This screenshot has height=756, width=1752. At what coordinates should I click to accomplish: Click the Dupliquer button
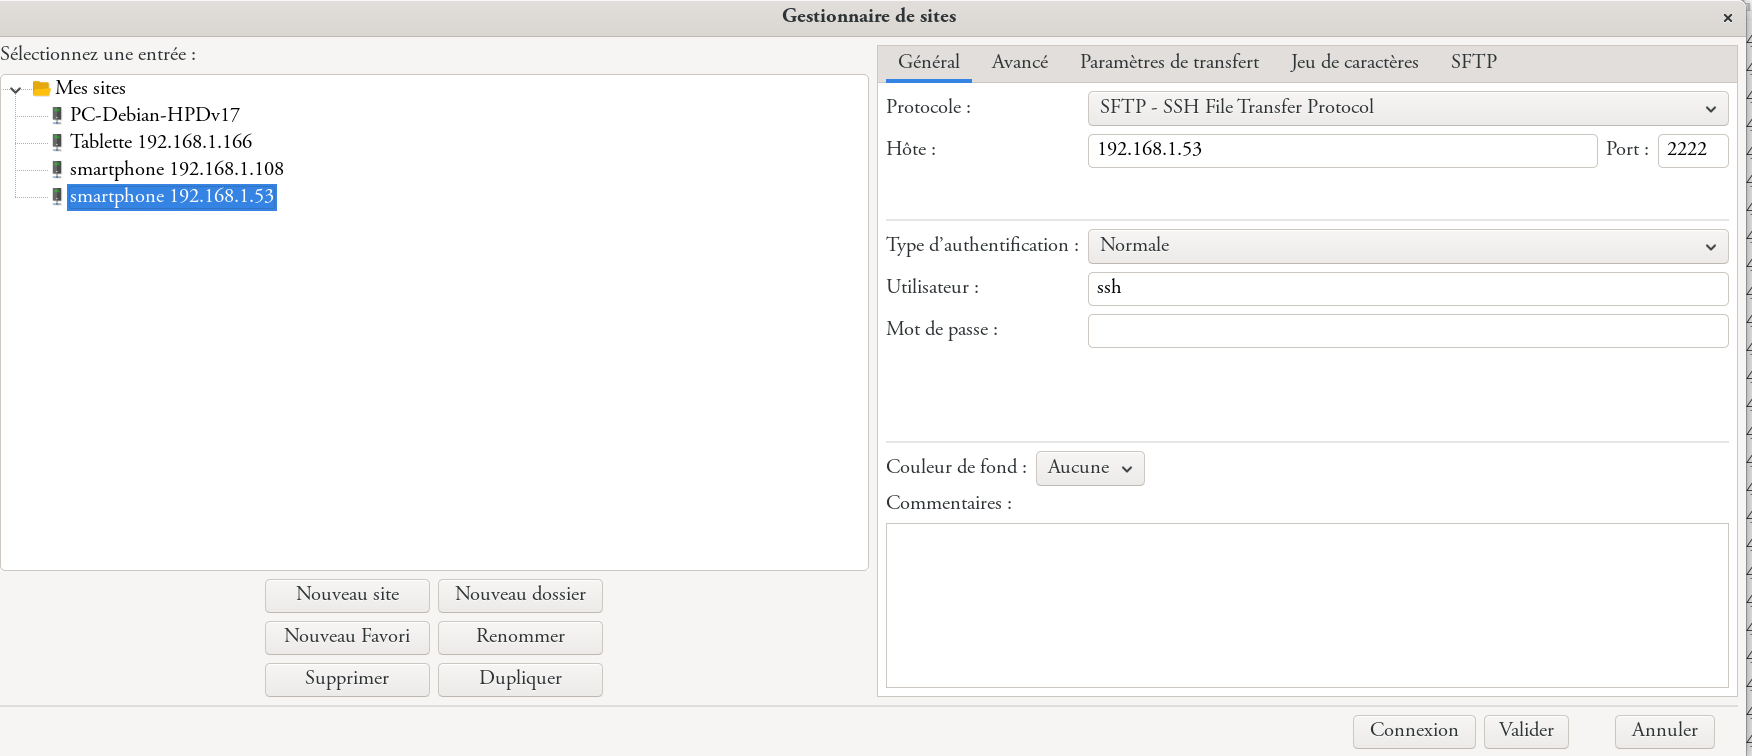(520, 679)
